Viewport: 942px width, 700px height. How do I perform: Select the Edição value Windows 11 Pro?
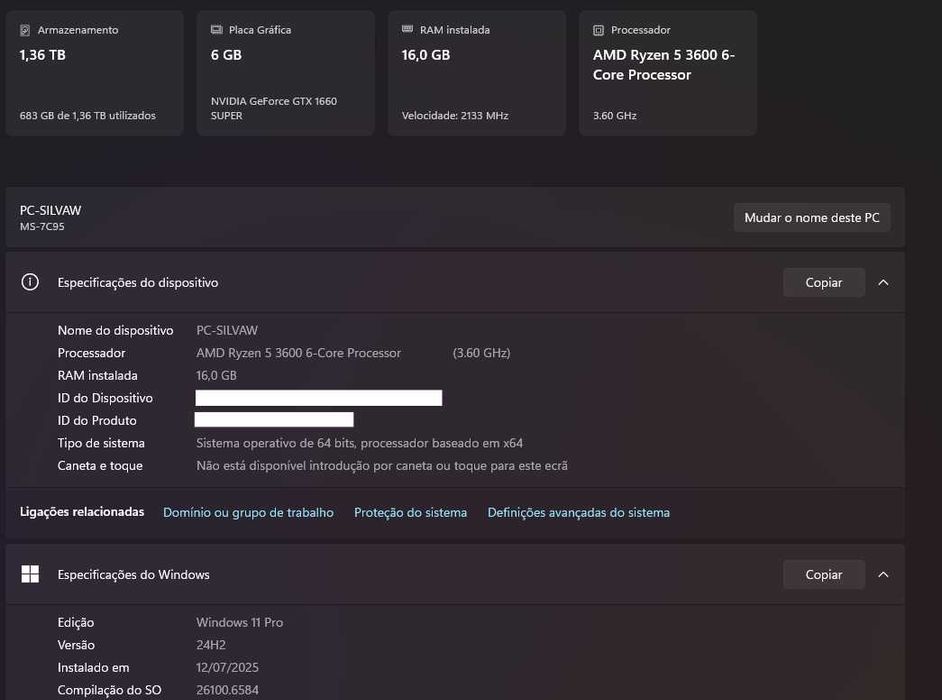240,622
